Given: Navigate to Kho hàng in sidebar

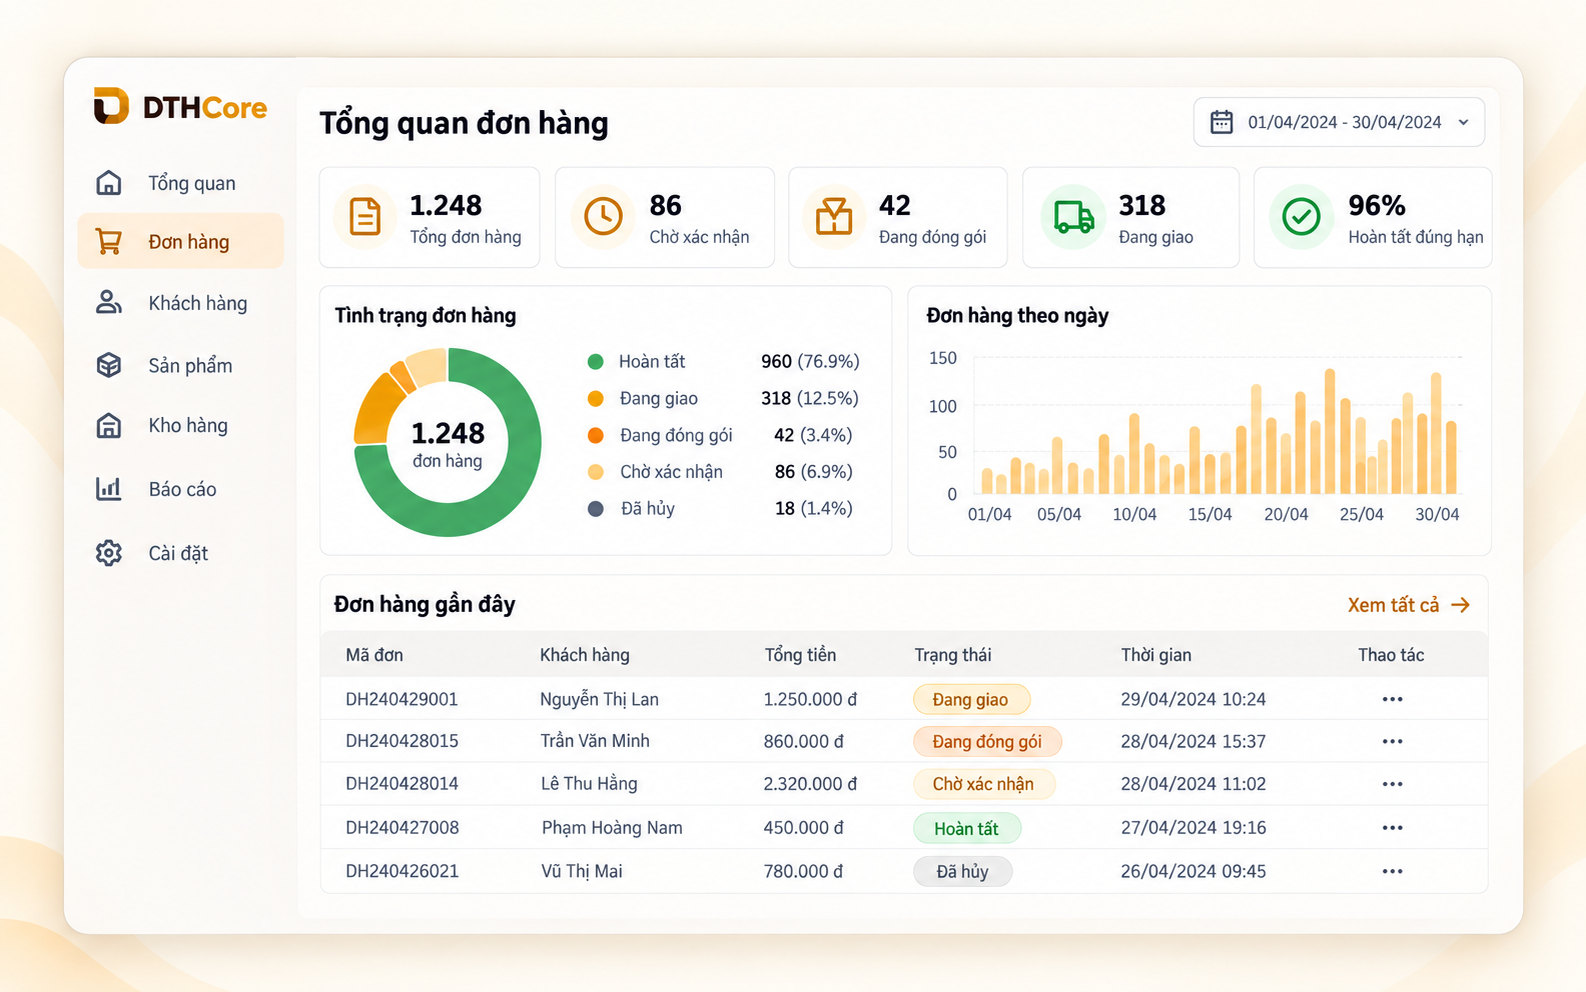Looking at the screenshot, I should click(181, 425).
